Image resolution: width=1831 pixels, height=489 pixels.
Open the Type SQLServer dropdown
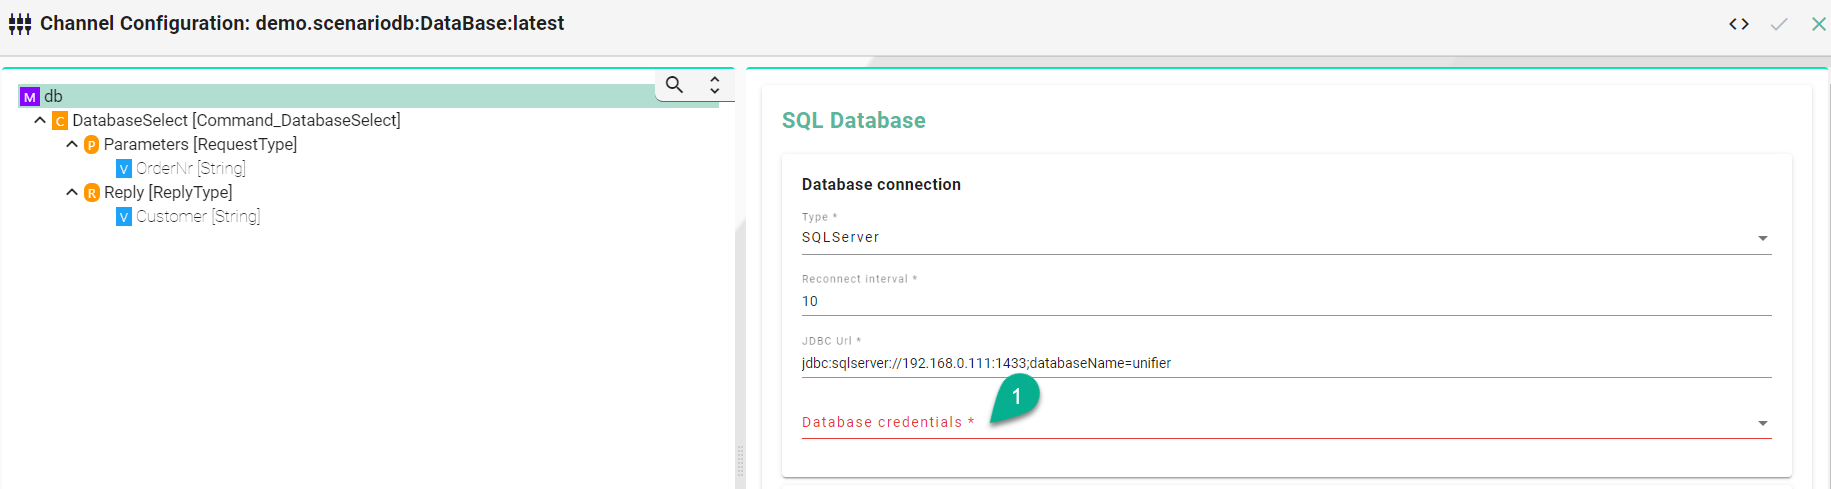coord(1762,238)
